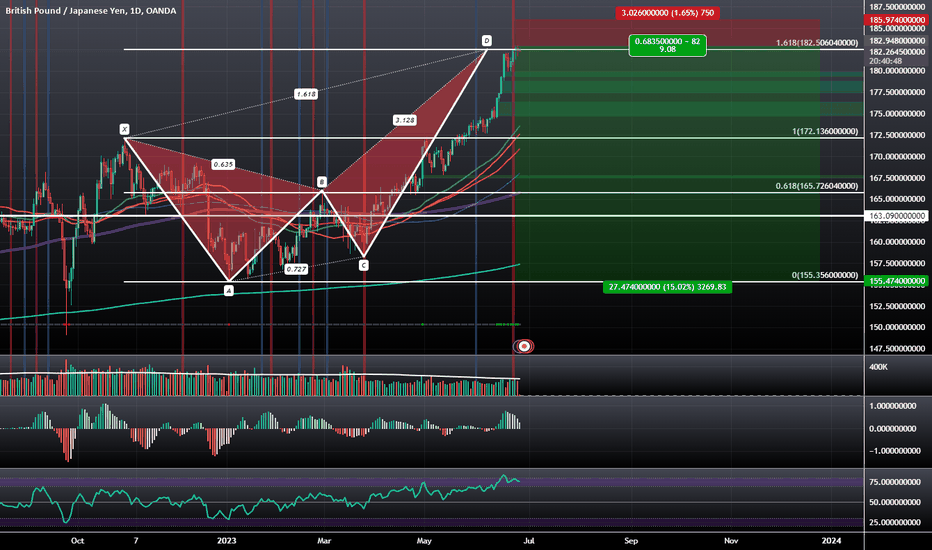The image size is (932, 550).
Task: Click the Mar label on time axis
Action: (x=324, y=540)
